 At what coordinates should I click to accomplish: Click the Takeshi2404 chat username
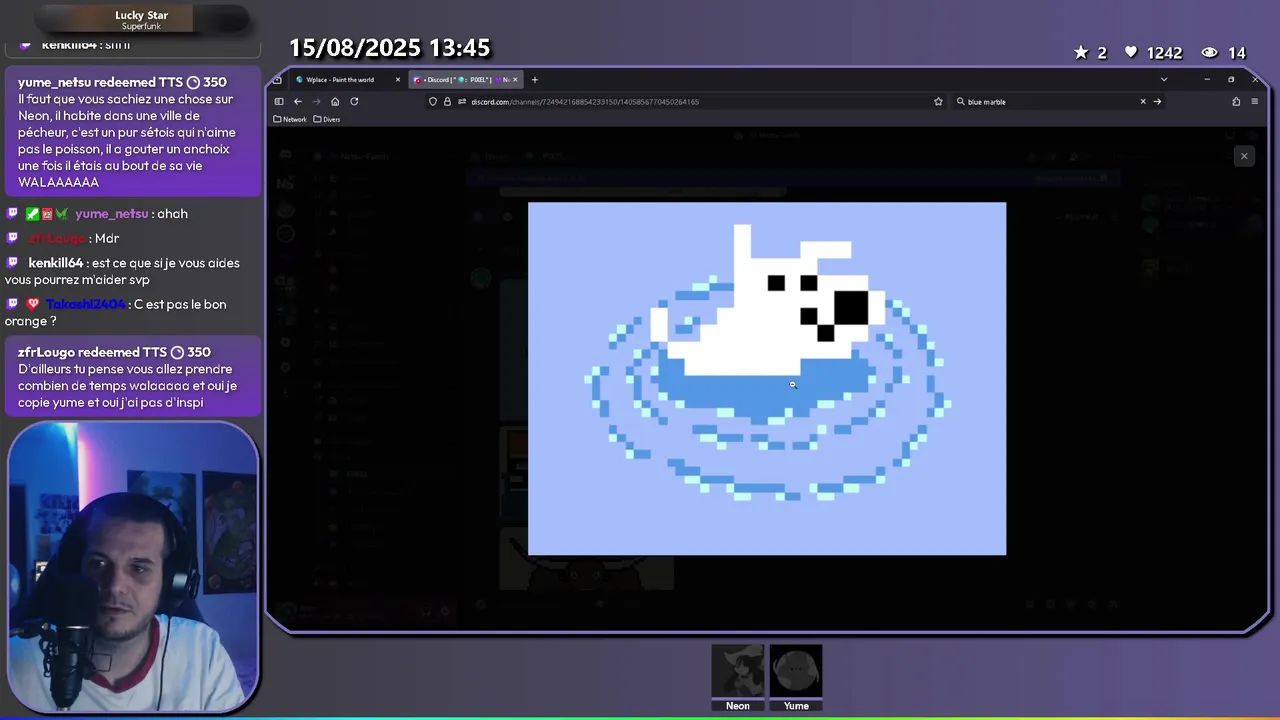[85, 304]
